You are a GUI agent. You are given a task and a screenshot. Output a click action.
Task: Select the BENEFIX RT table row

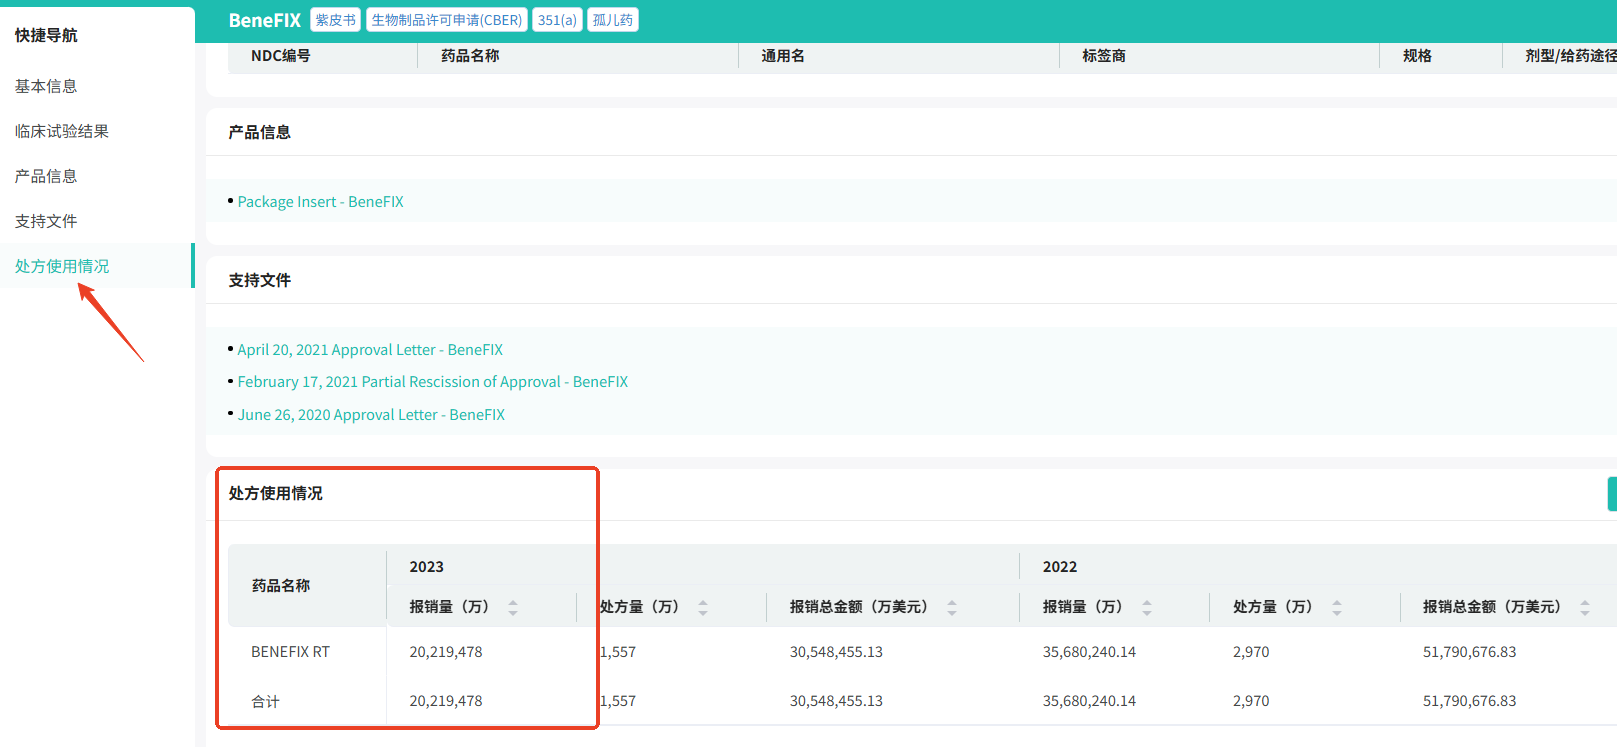pos(290,652)
